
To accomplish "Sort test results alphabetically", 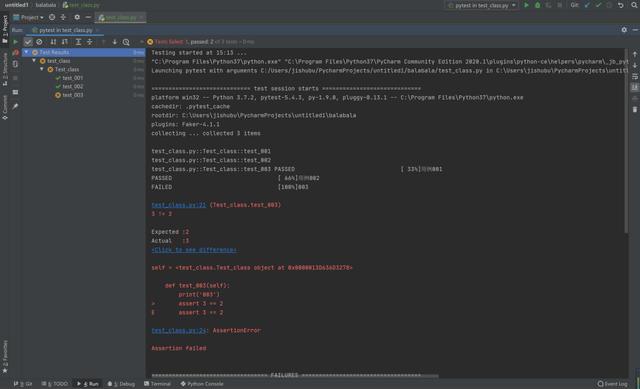I will click(x=53, y=42).
